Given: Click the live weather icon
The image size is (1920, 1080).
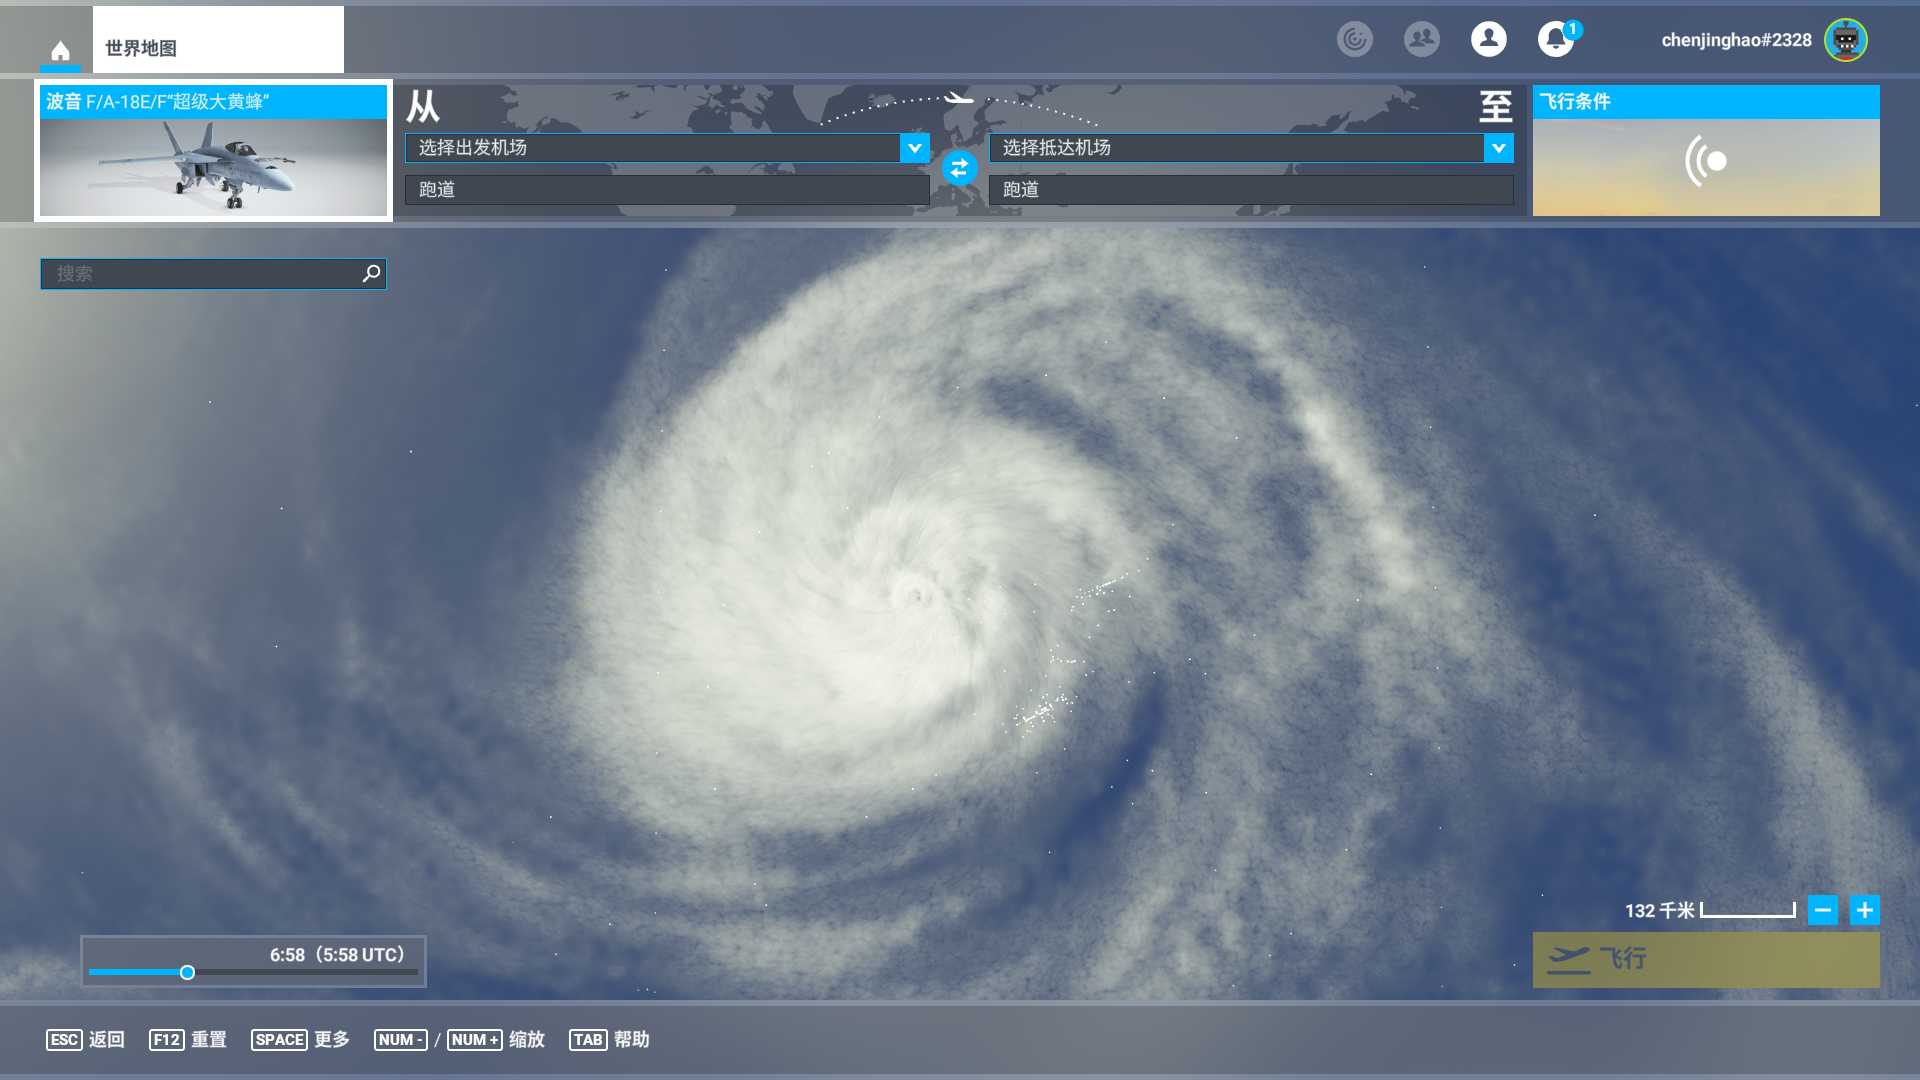Looking at the screenshot, I should tap(1706, 161).
